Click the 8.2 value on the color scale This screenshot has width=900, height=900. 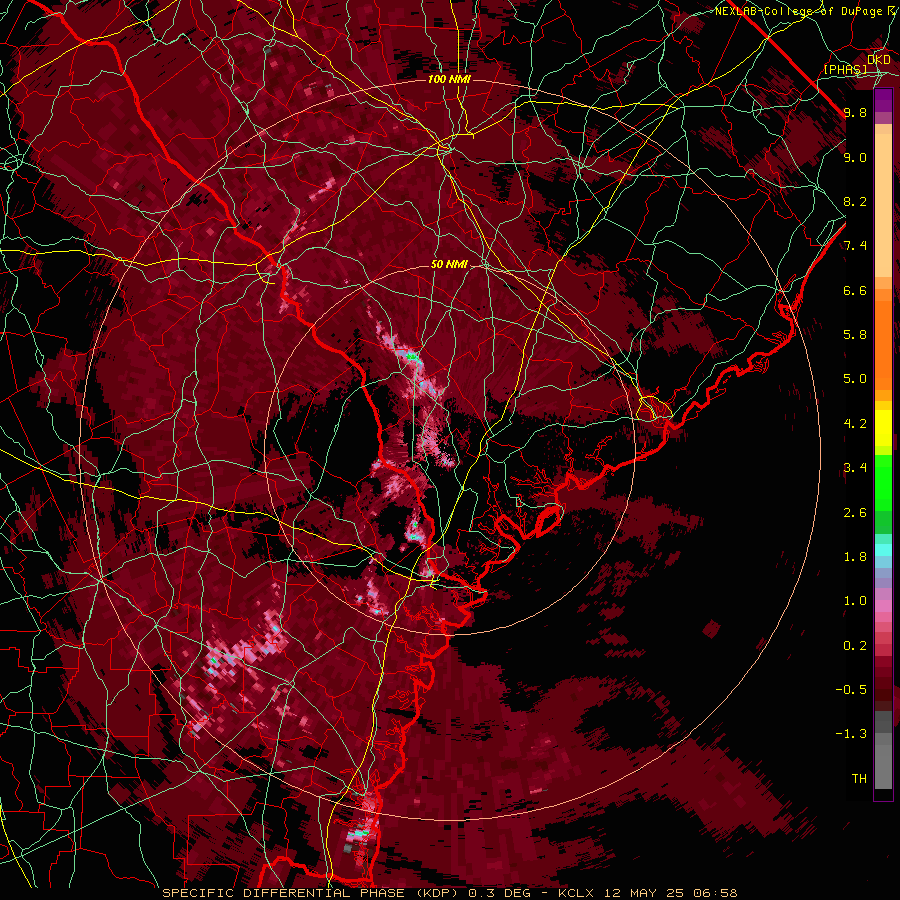coord(855,201)
